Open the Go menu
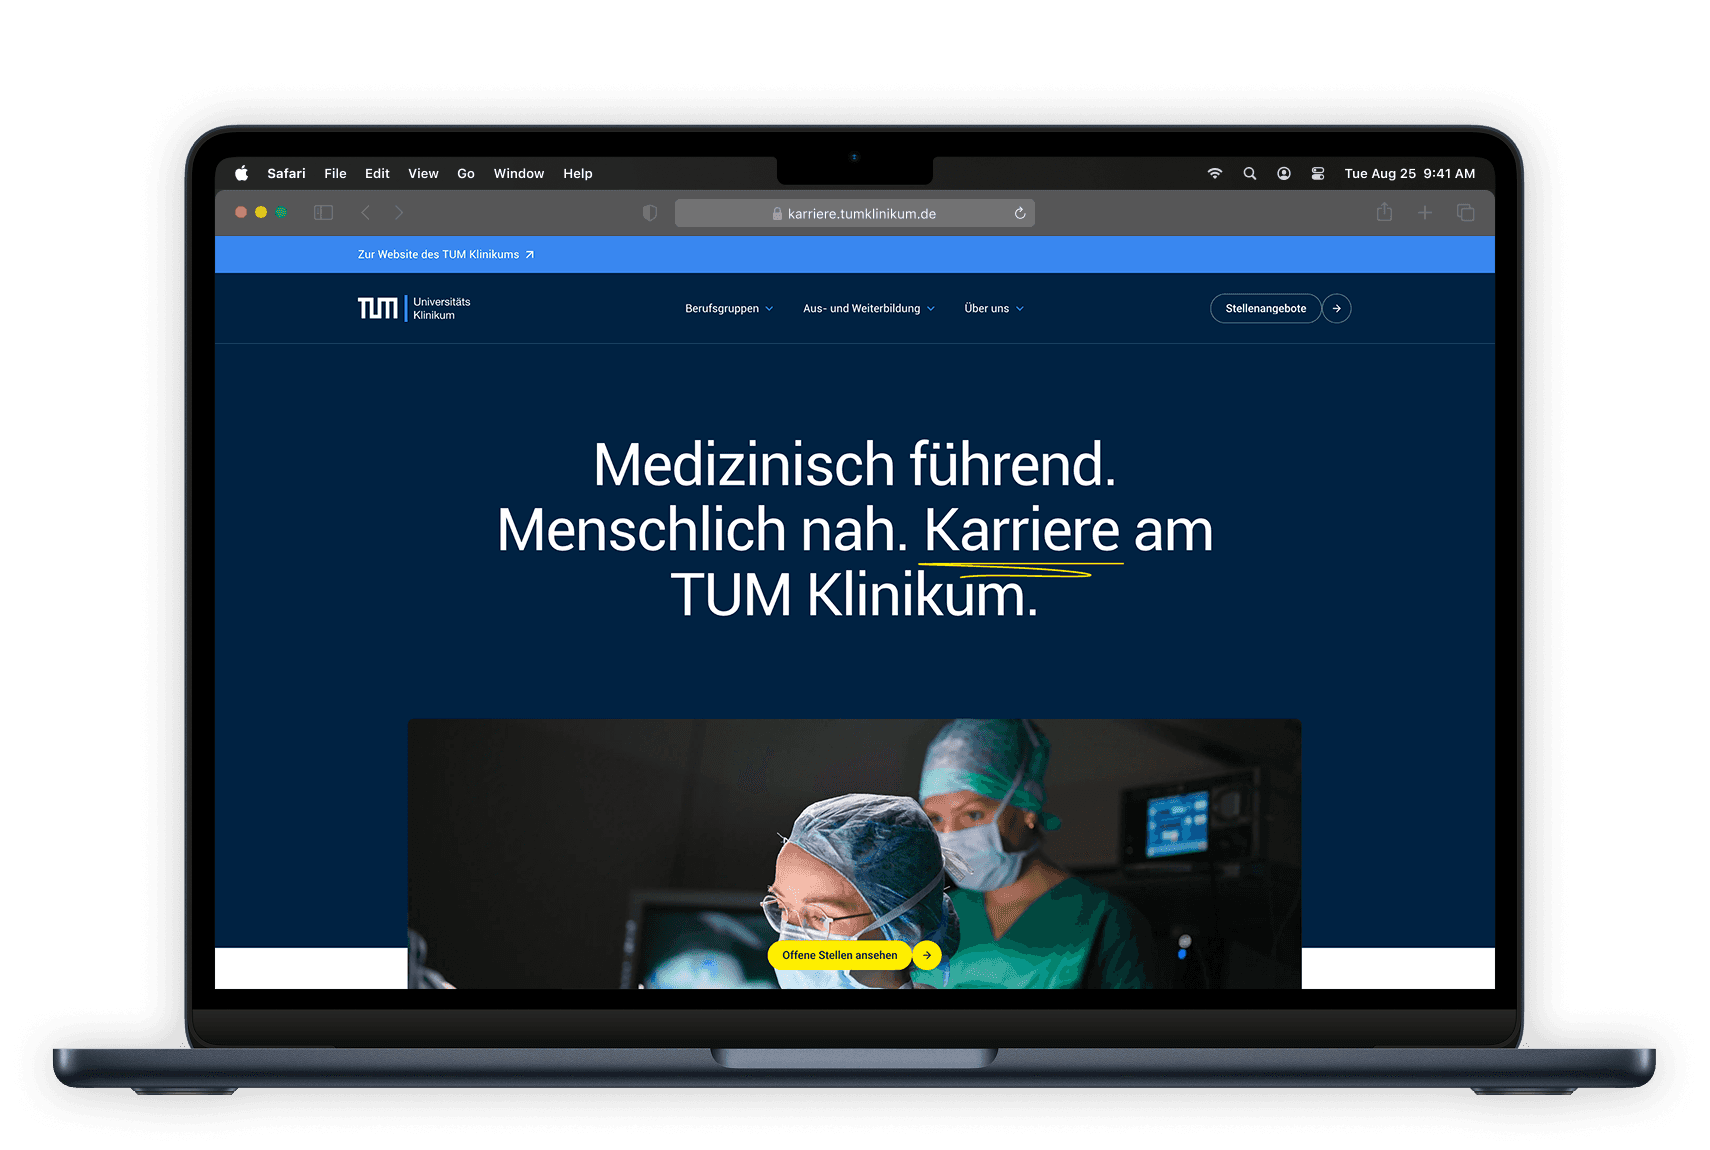 tap(466, 173)
